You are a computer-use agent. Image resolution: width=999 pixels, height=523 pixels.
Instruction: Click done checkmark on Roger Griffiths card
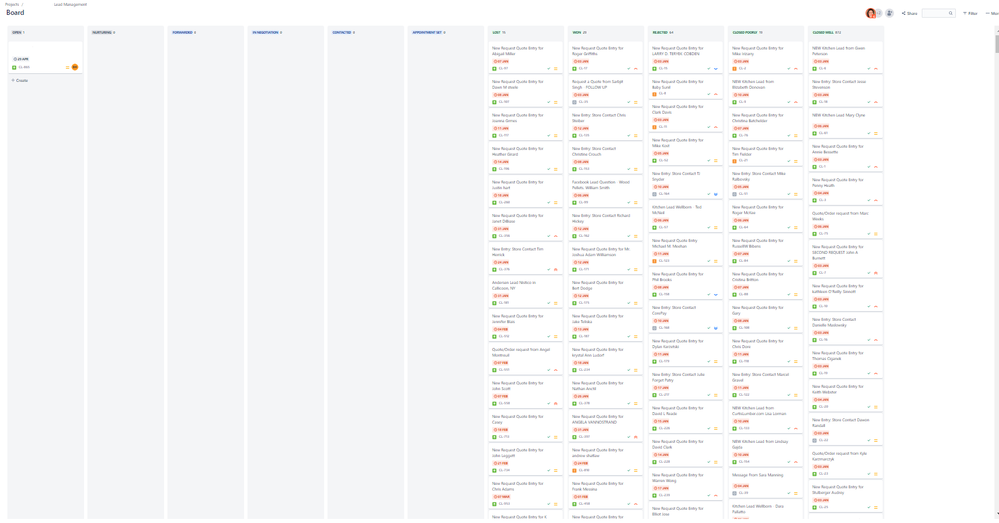pyautogui.click(x=629, y=69)
